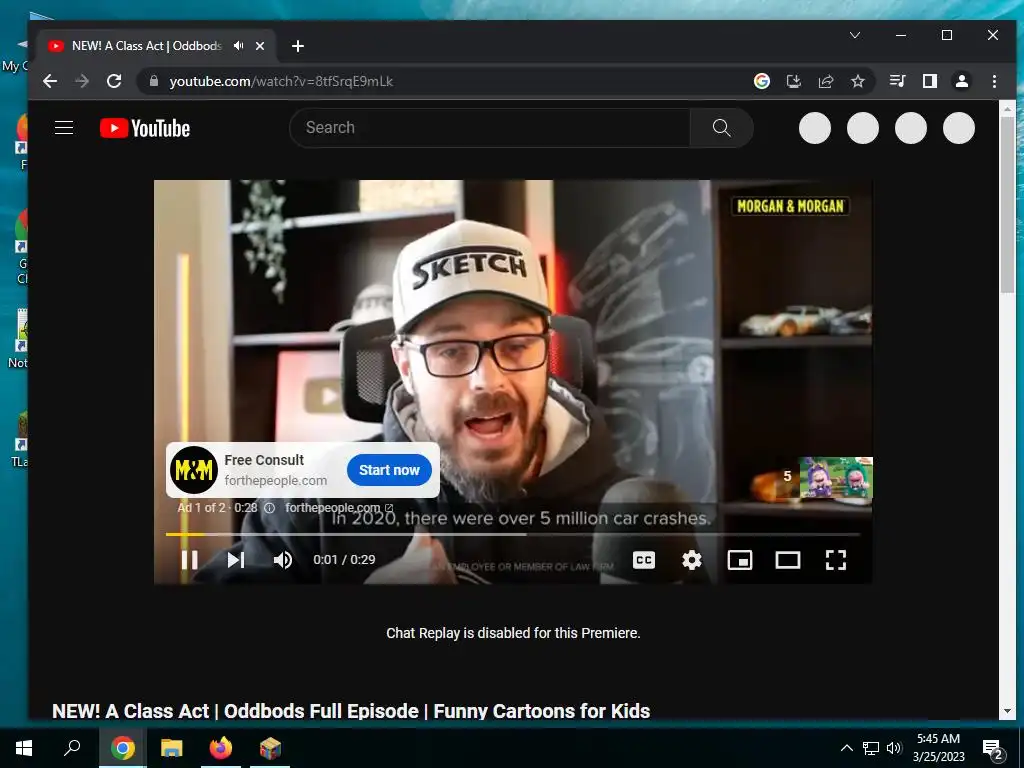
Task: Click the scrollbar down arrow
Action: click(1007, 711)
